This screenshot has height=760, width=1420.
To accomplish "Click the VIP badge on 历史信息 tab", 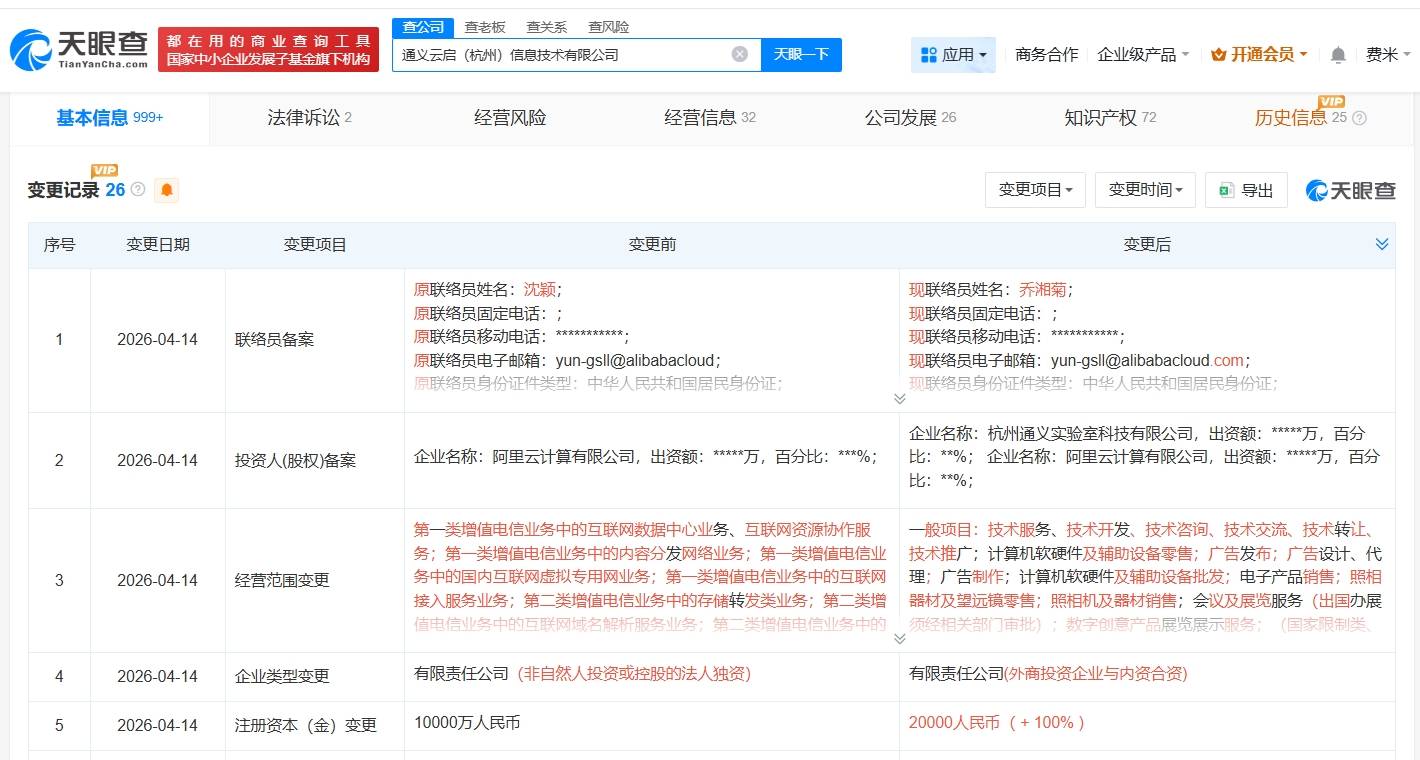I will [1330, 102].
